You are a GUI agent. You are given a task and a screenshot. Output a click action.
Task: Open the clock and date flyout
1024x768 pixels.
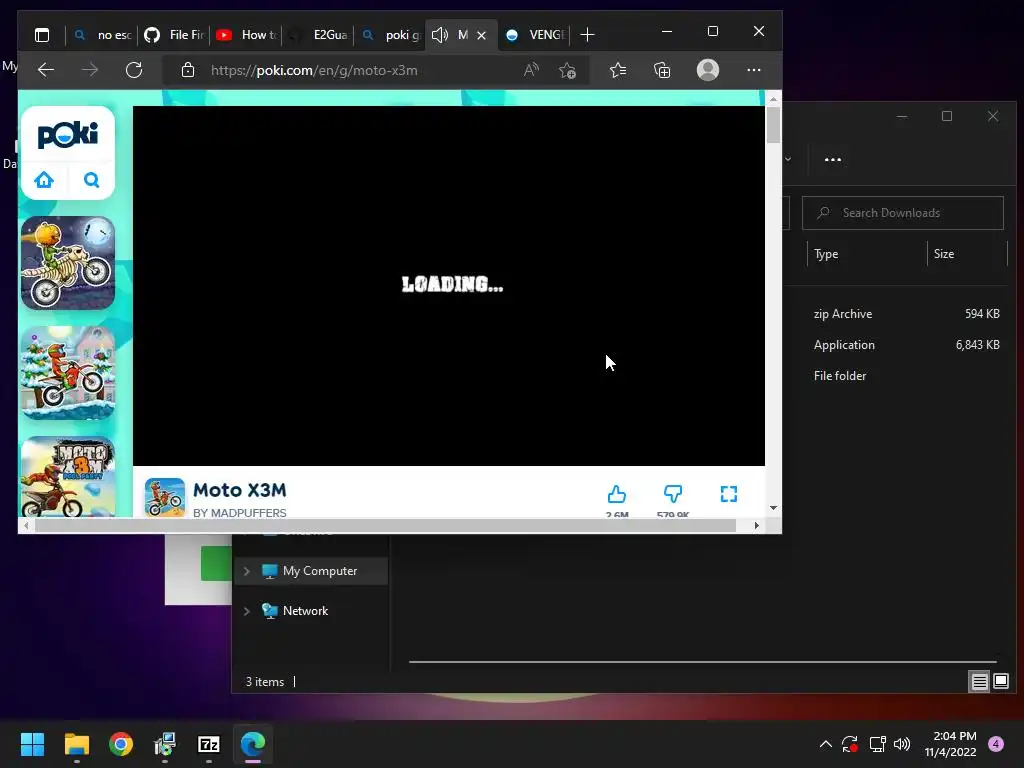click(x=950, y=744)
